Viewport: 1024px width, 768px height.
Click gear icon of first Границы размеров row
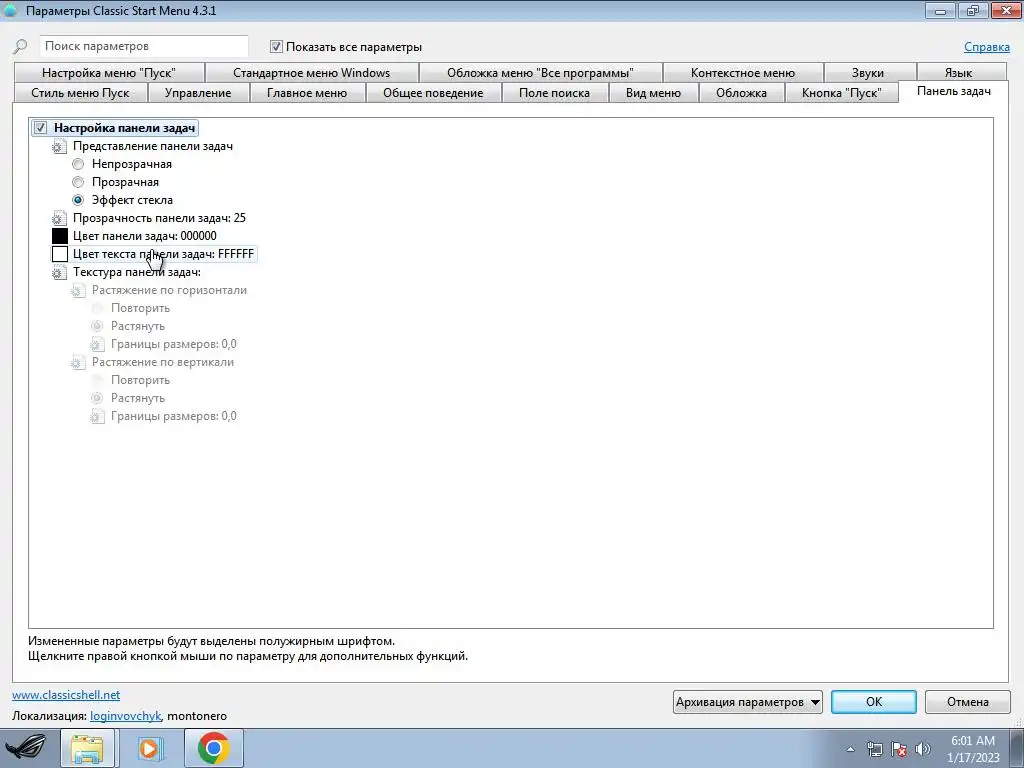(x=97, y=344)
